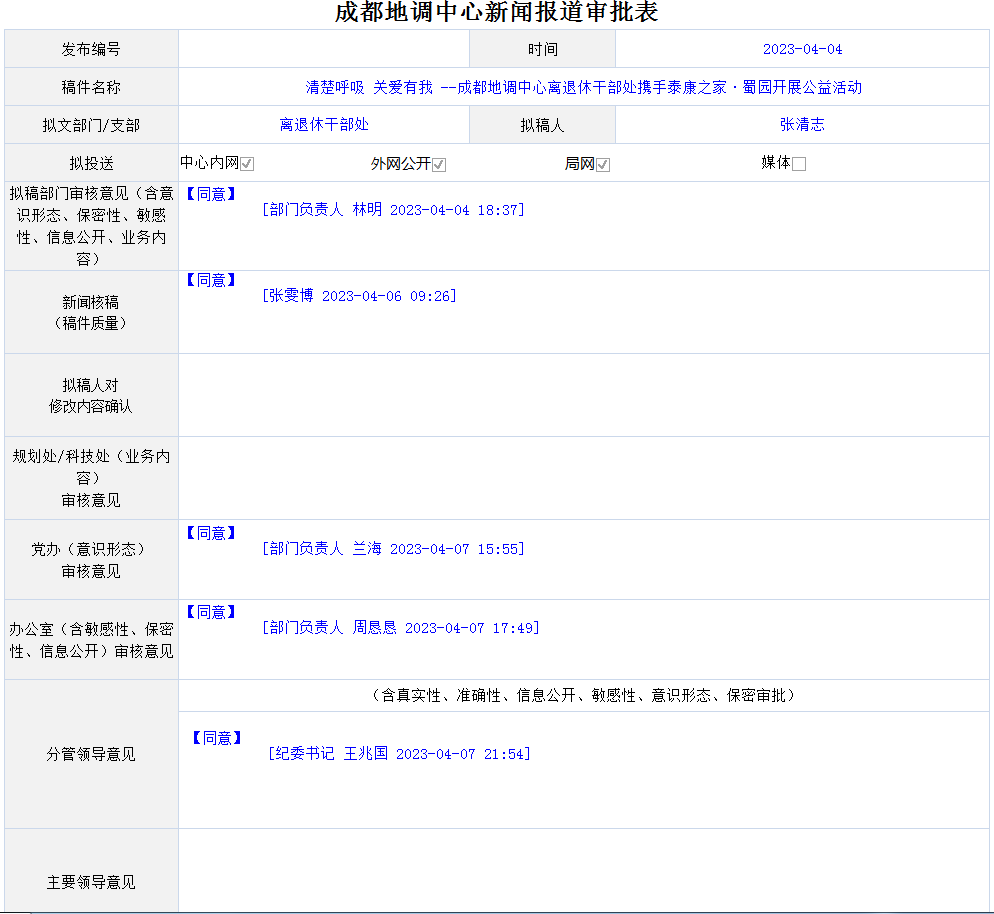Click 【同意】 in the 新闻核稿 row

(x=211, y=280)
